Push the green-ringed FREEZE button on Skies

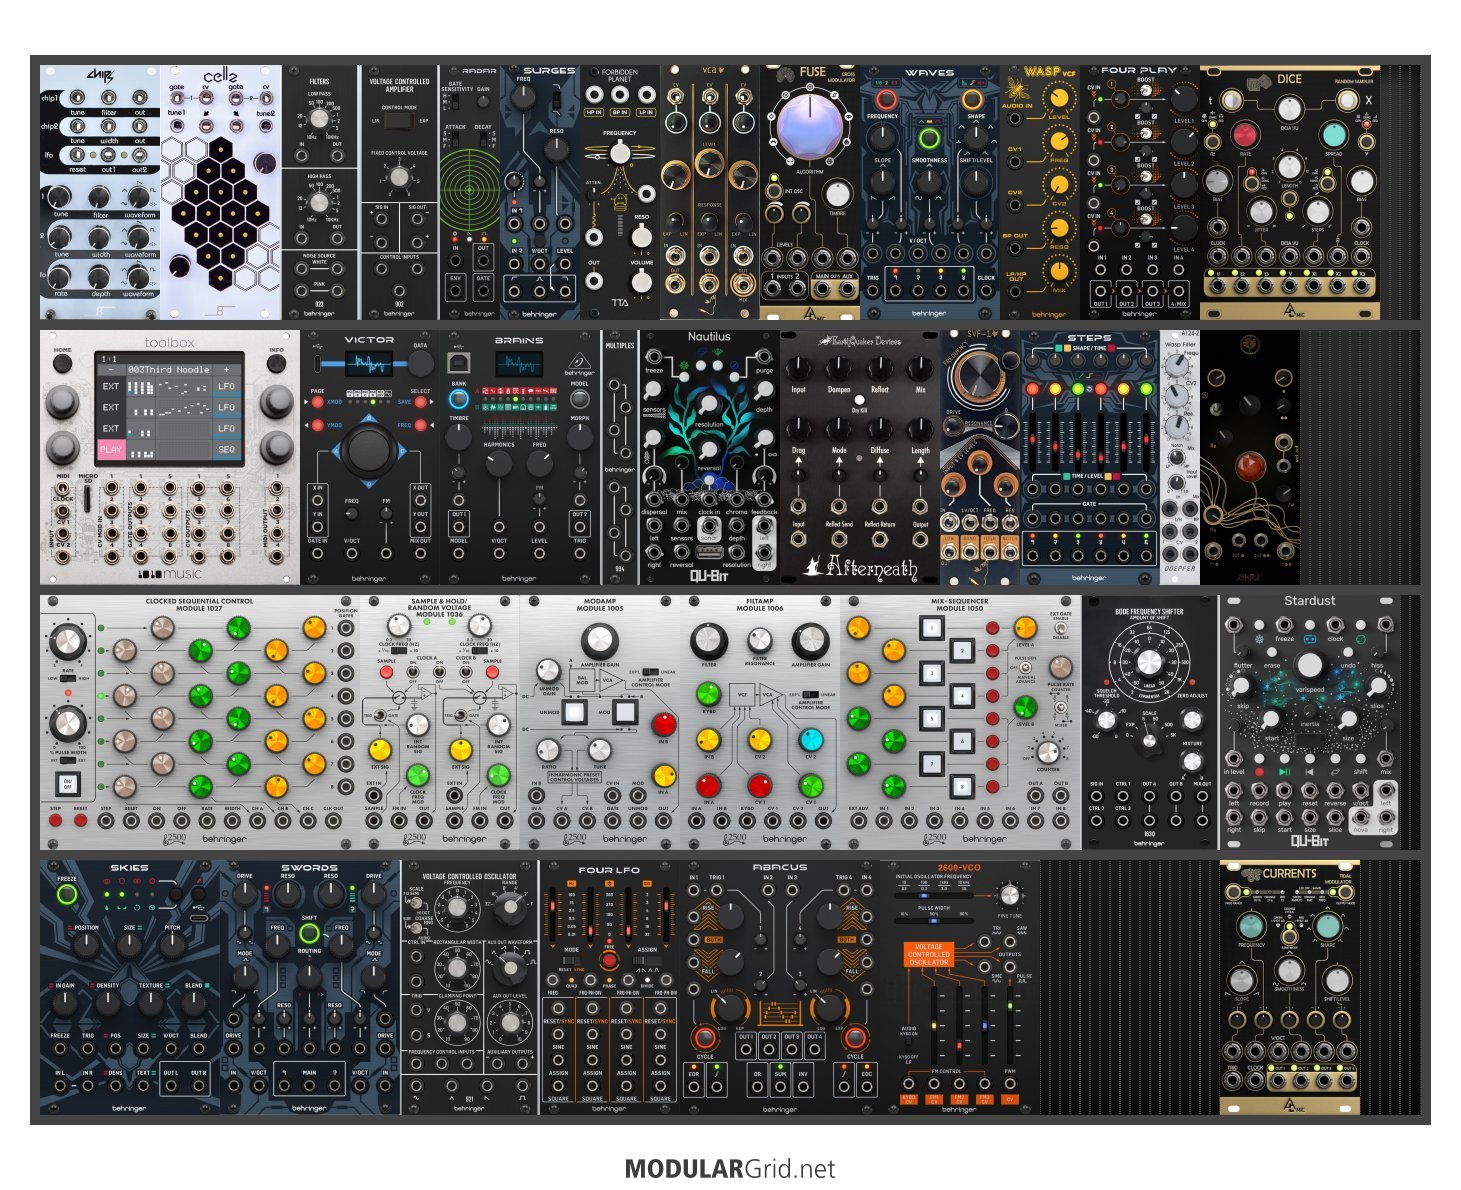click(67, 894)
